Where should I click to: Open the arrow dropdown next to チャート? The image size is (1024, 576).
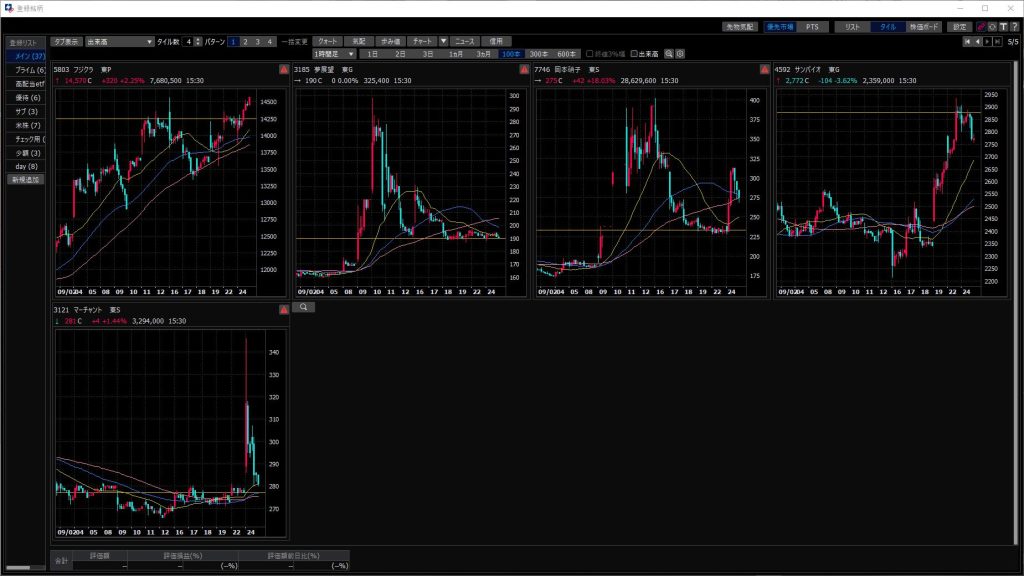coord(443,42)
